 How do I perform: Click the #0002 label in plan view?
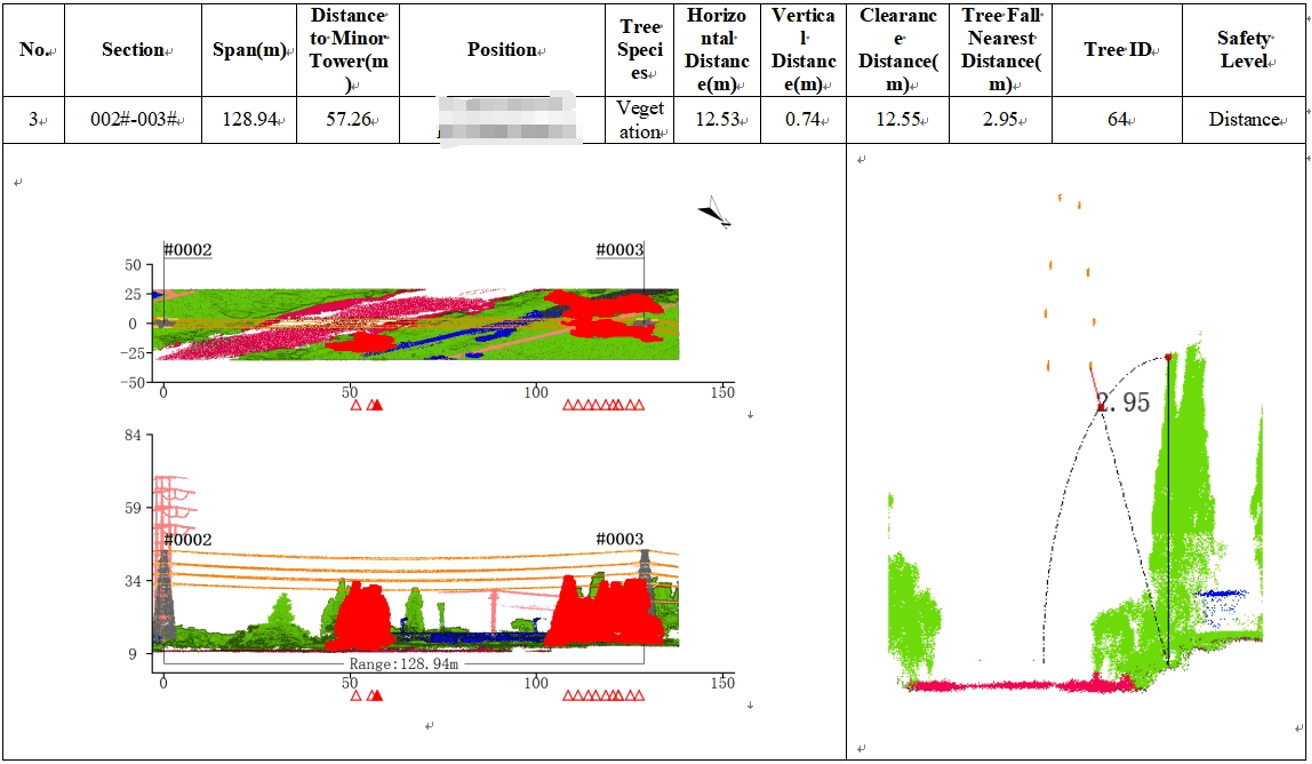(x=188, y=250)
